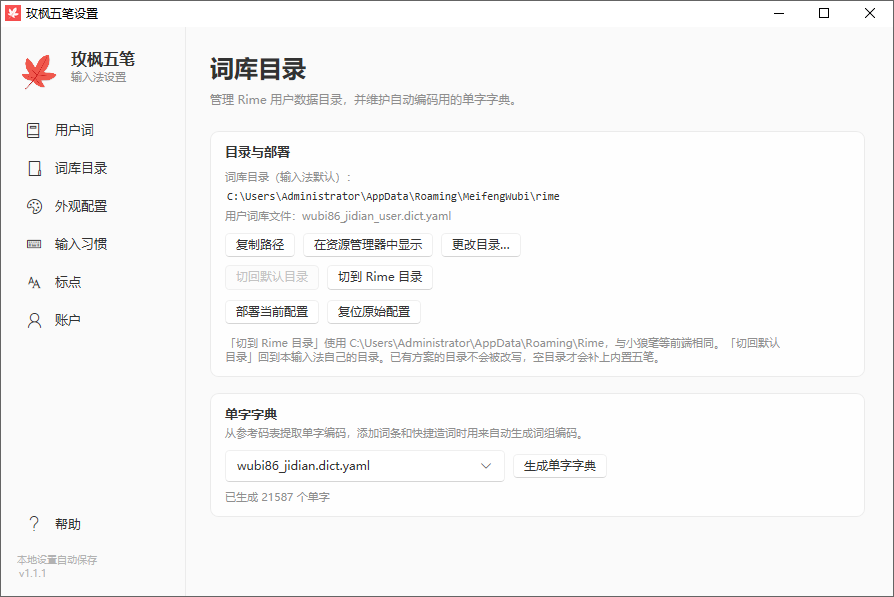Click the rime directory path text
Viewport: 894px width, 597px height.
(393, 196)
